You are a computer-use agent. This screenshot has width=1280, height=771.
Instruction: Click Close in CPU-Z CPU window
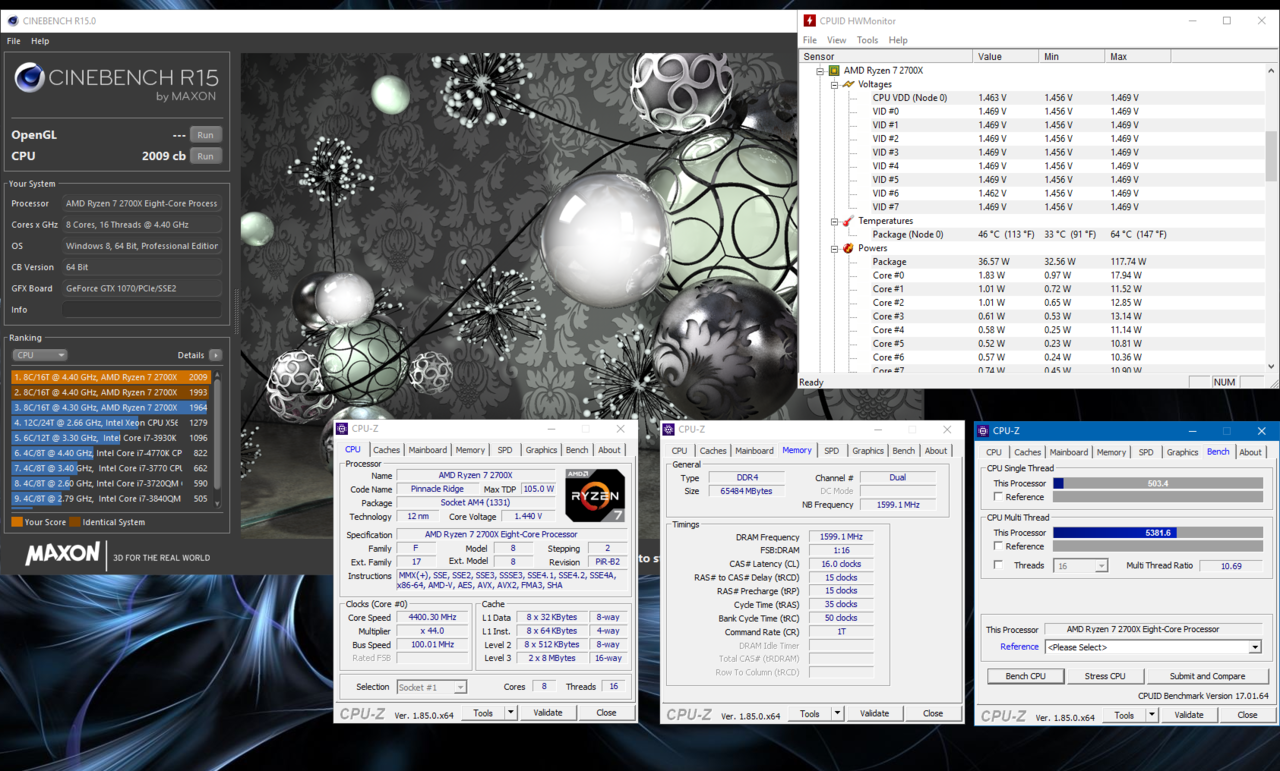click(606, 713)
